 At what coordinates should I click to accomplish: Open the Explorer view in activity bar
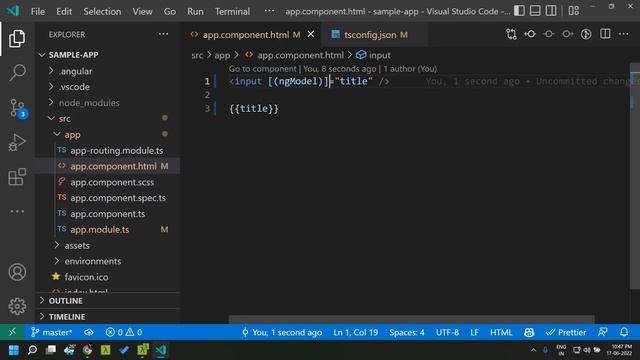point(17,38)
